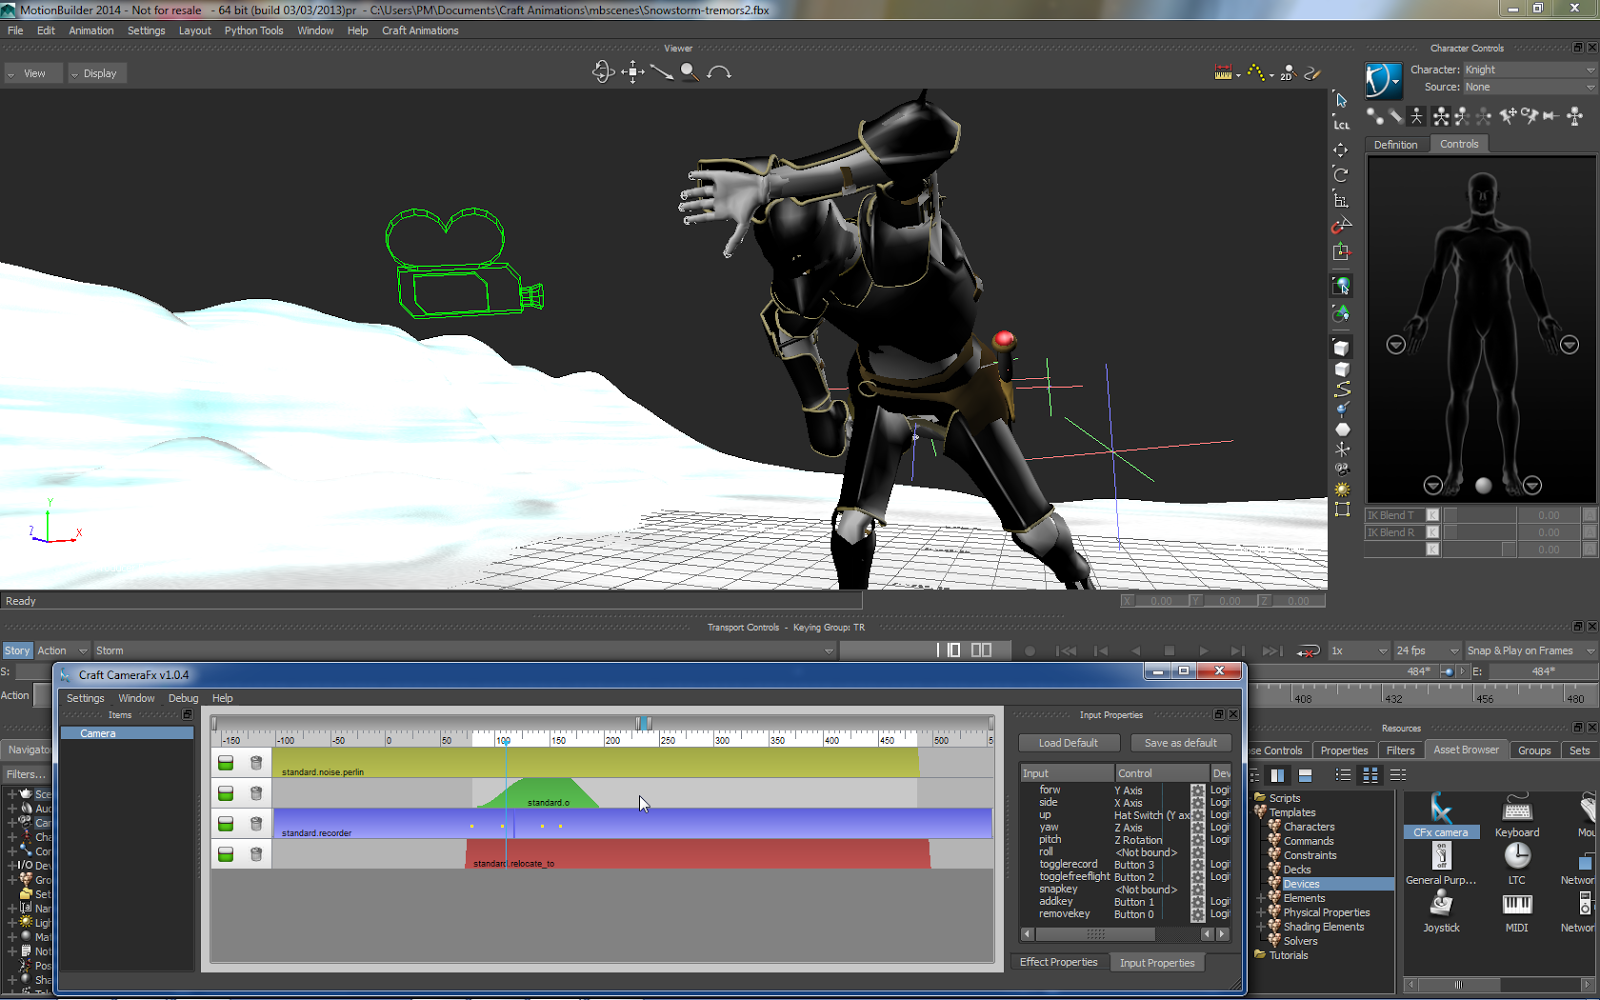Screen dimensions: 1600x1000
Task: Select Camera in the Items list
Action: click(x=127, y=733)
